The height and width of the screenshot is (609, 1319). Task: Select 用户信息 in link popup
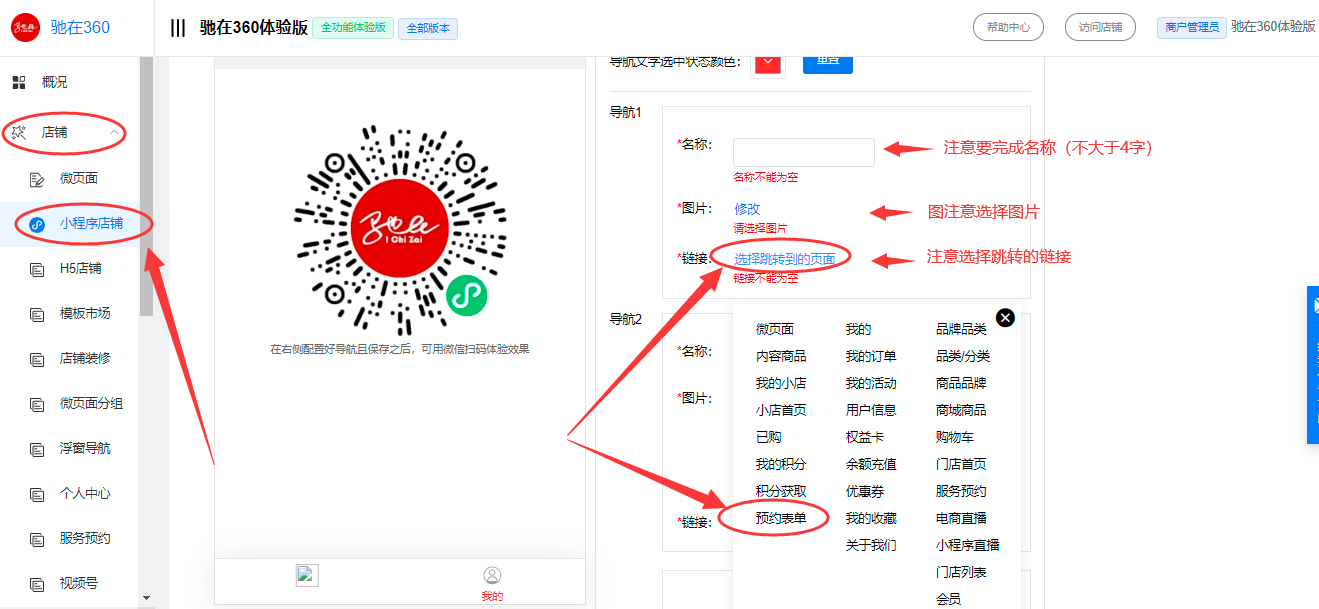tap(871, 410)
